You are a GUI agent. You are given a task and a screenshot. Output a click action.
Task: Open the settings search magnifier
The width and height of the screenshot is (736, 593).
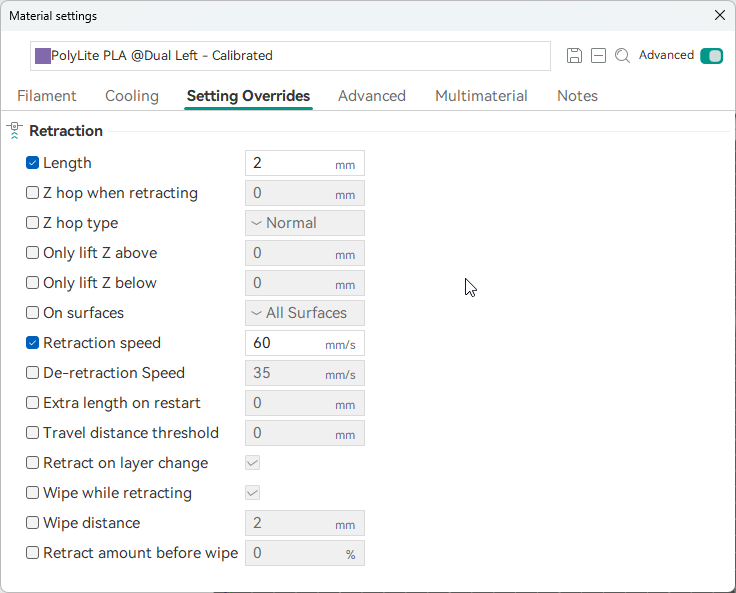(x=622, y=56)
